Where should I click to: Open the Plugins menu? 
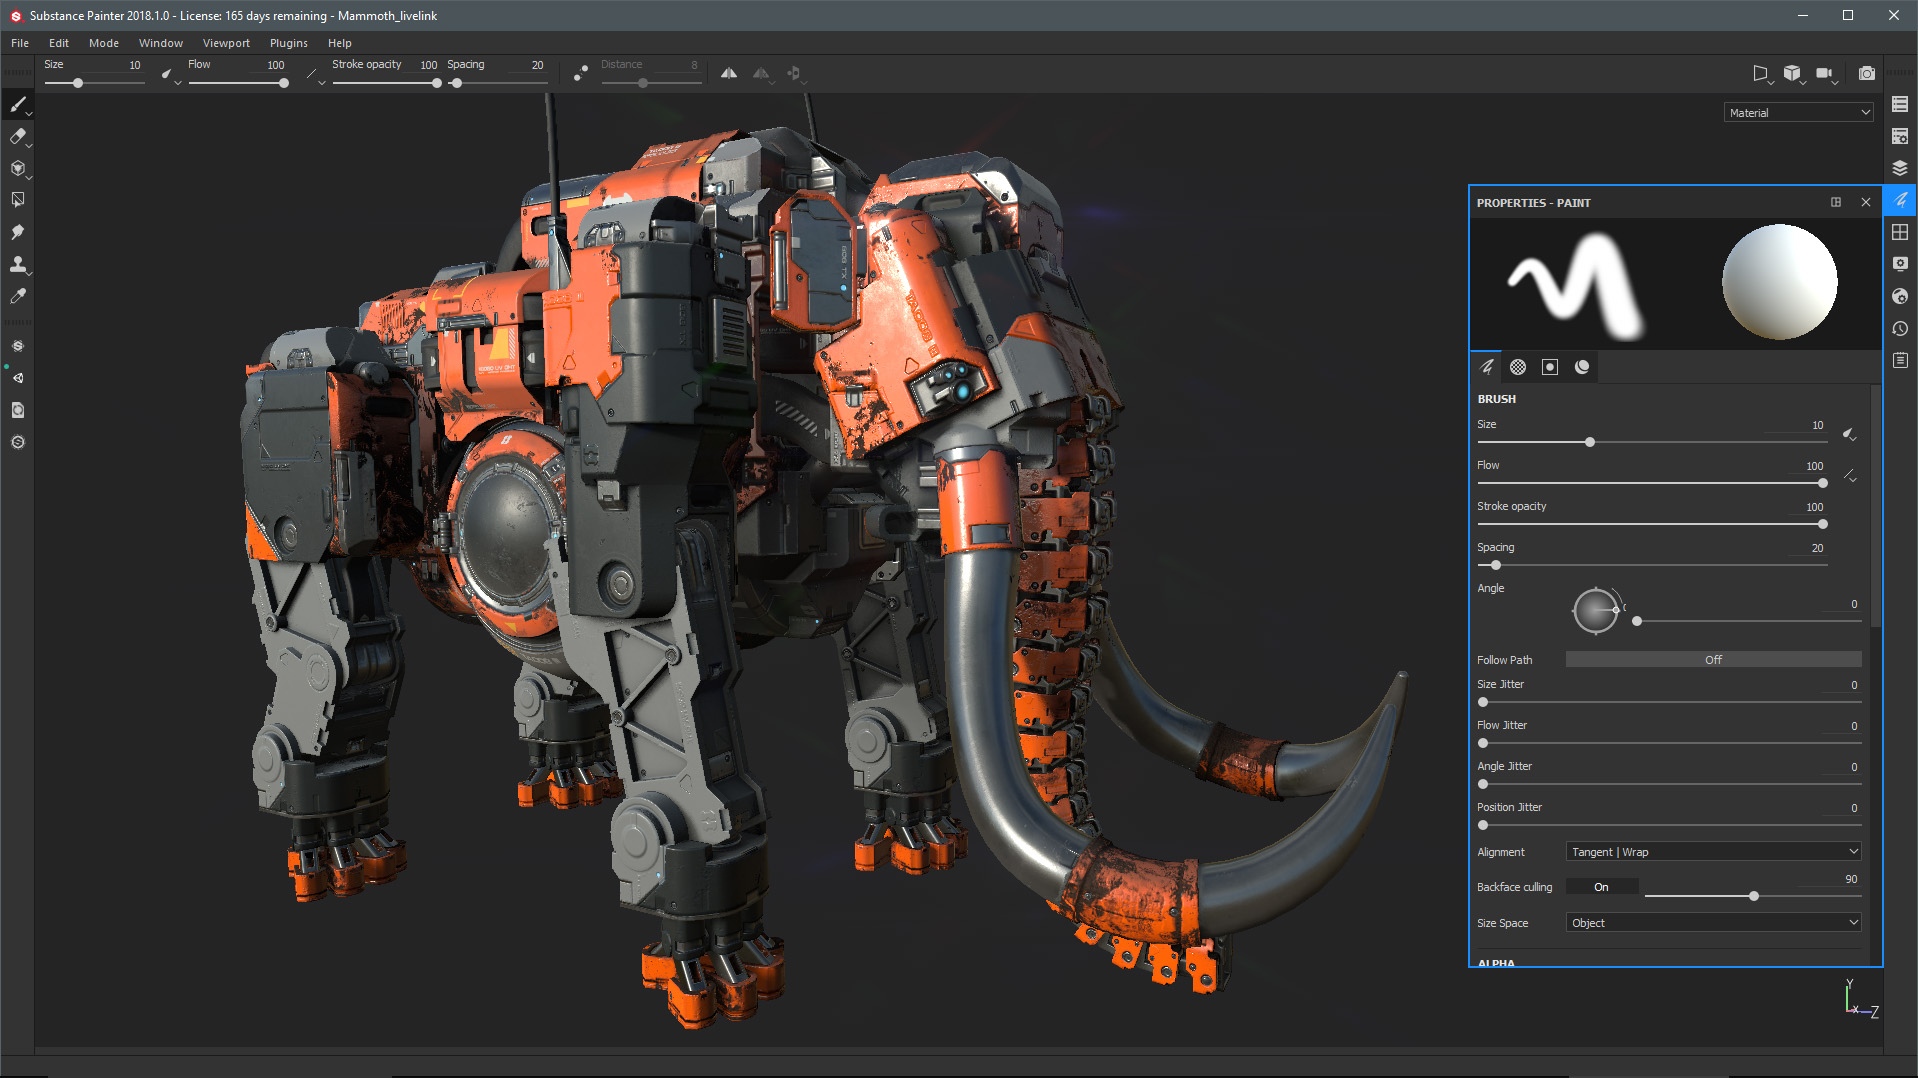(288, 43)
